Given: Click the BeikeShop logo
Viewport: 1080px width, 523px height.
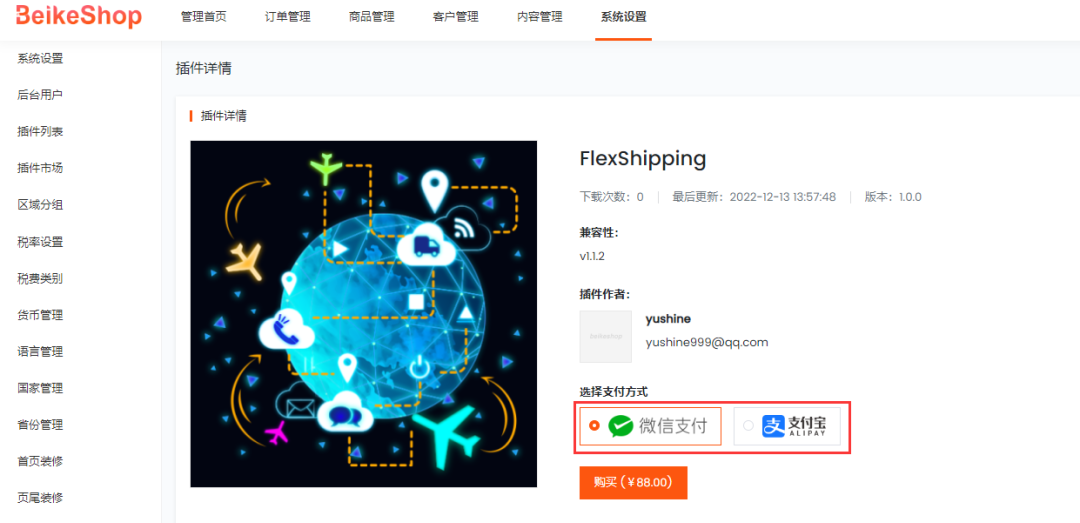Looking at the screenshot, I should 78,17.
